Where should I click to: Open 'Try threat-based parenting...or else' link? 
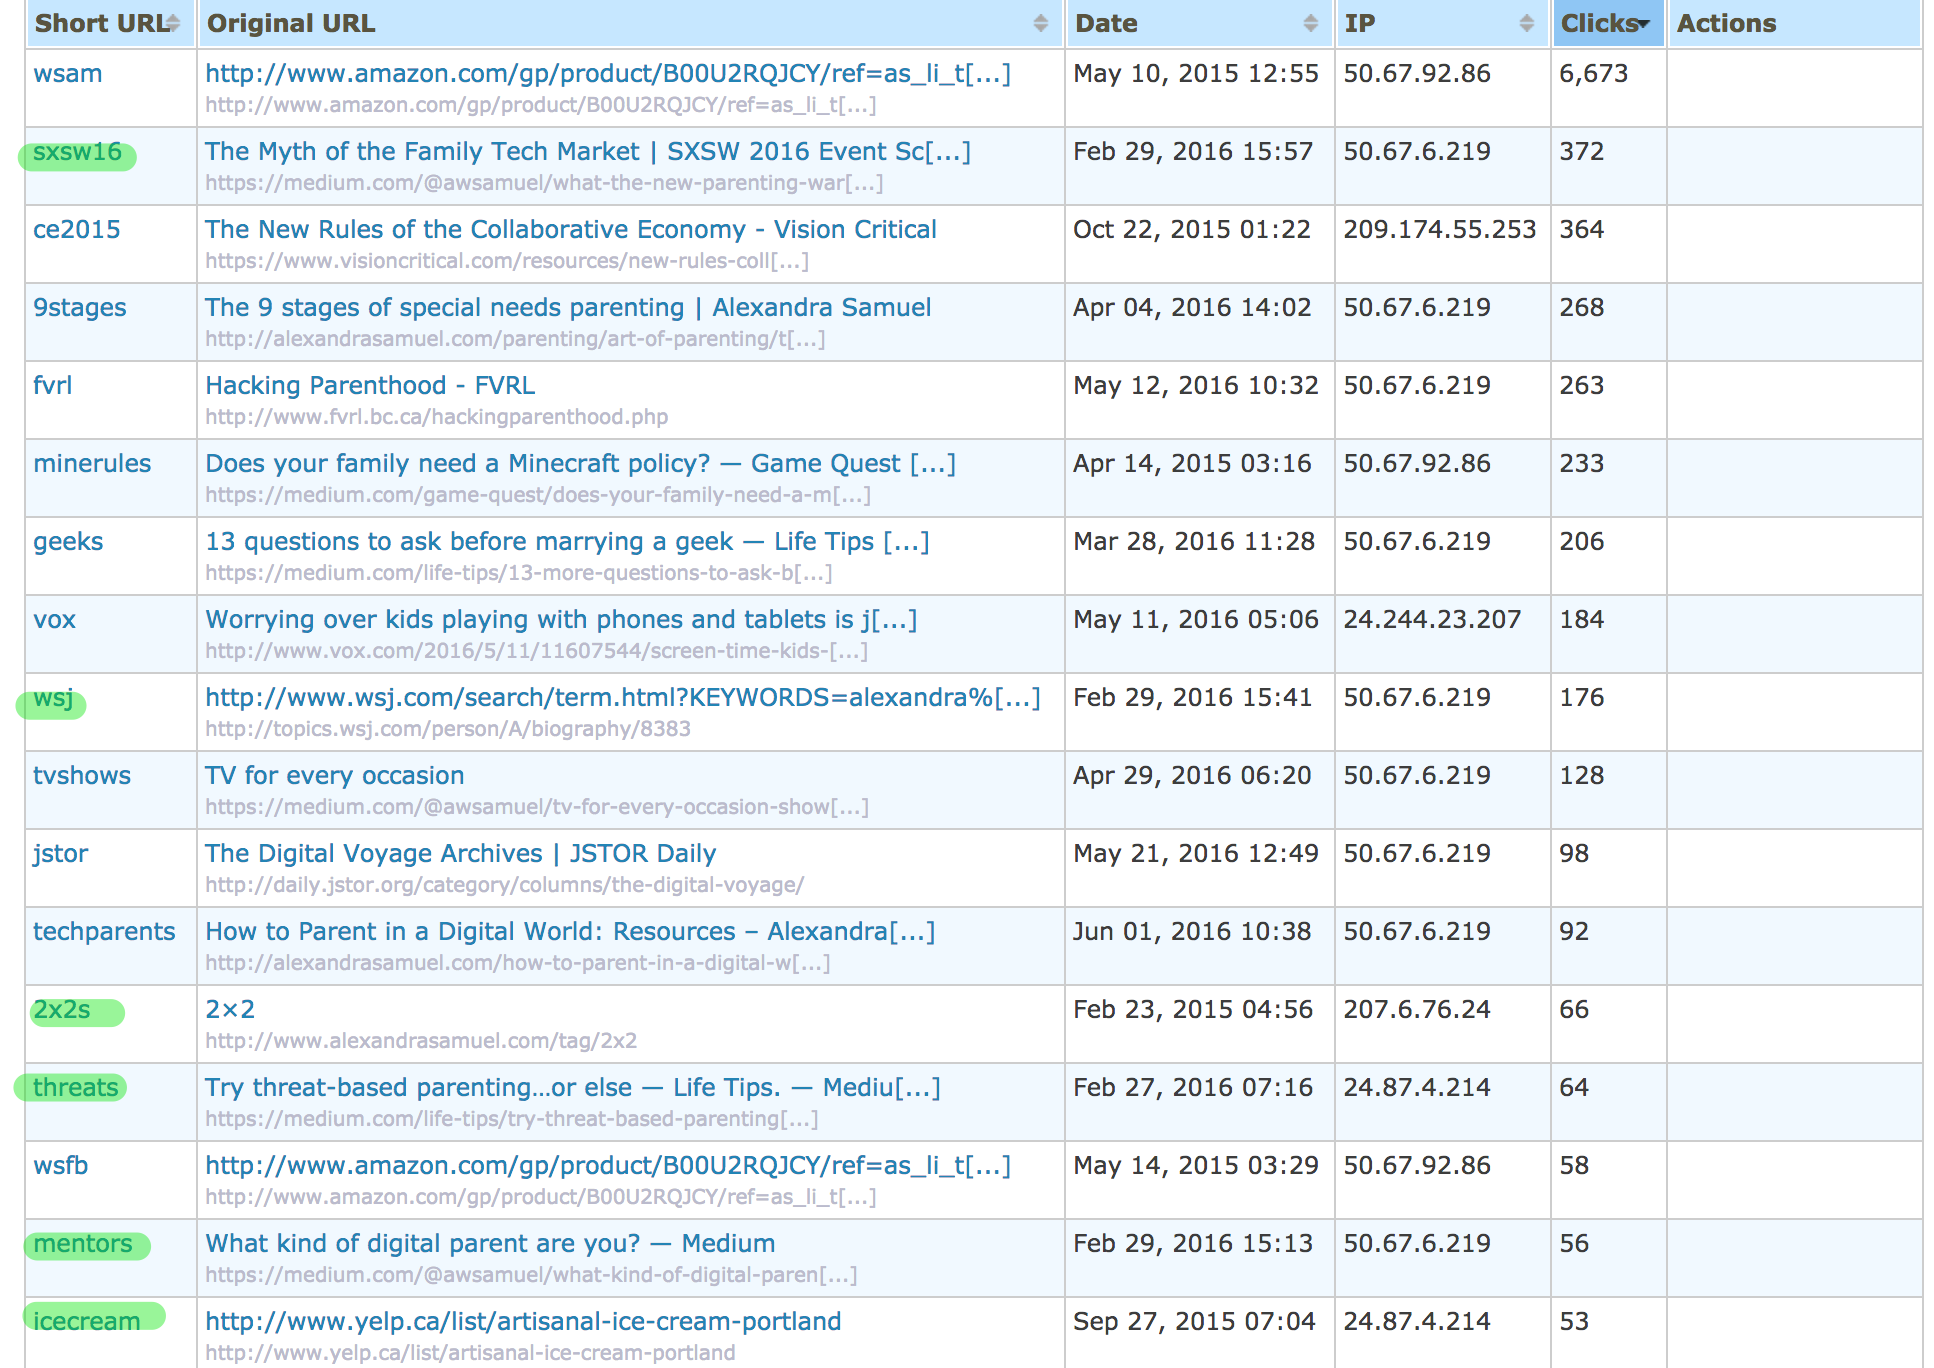pos(573,1088)
